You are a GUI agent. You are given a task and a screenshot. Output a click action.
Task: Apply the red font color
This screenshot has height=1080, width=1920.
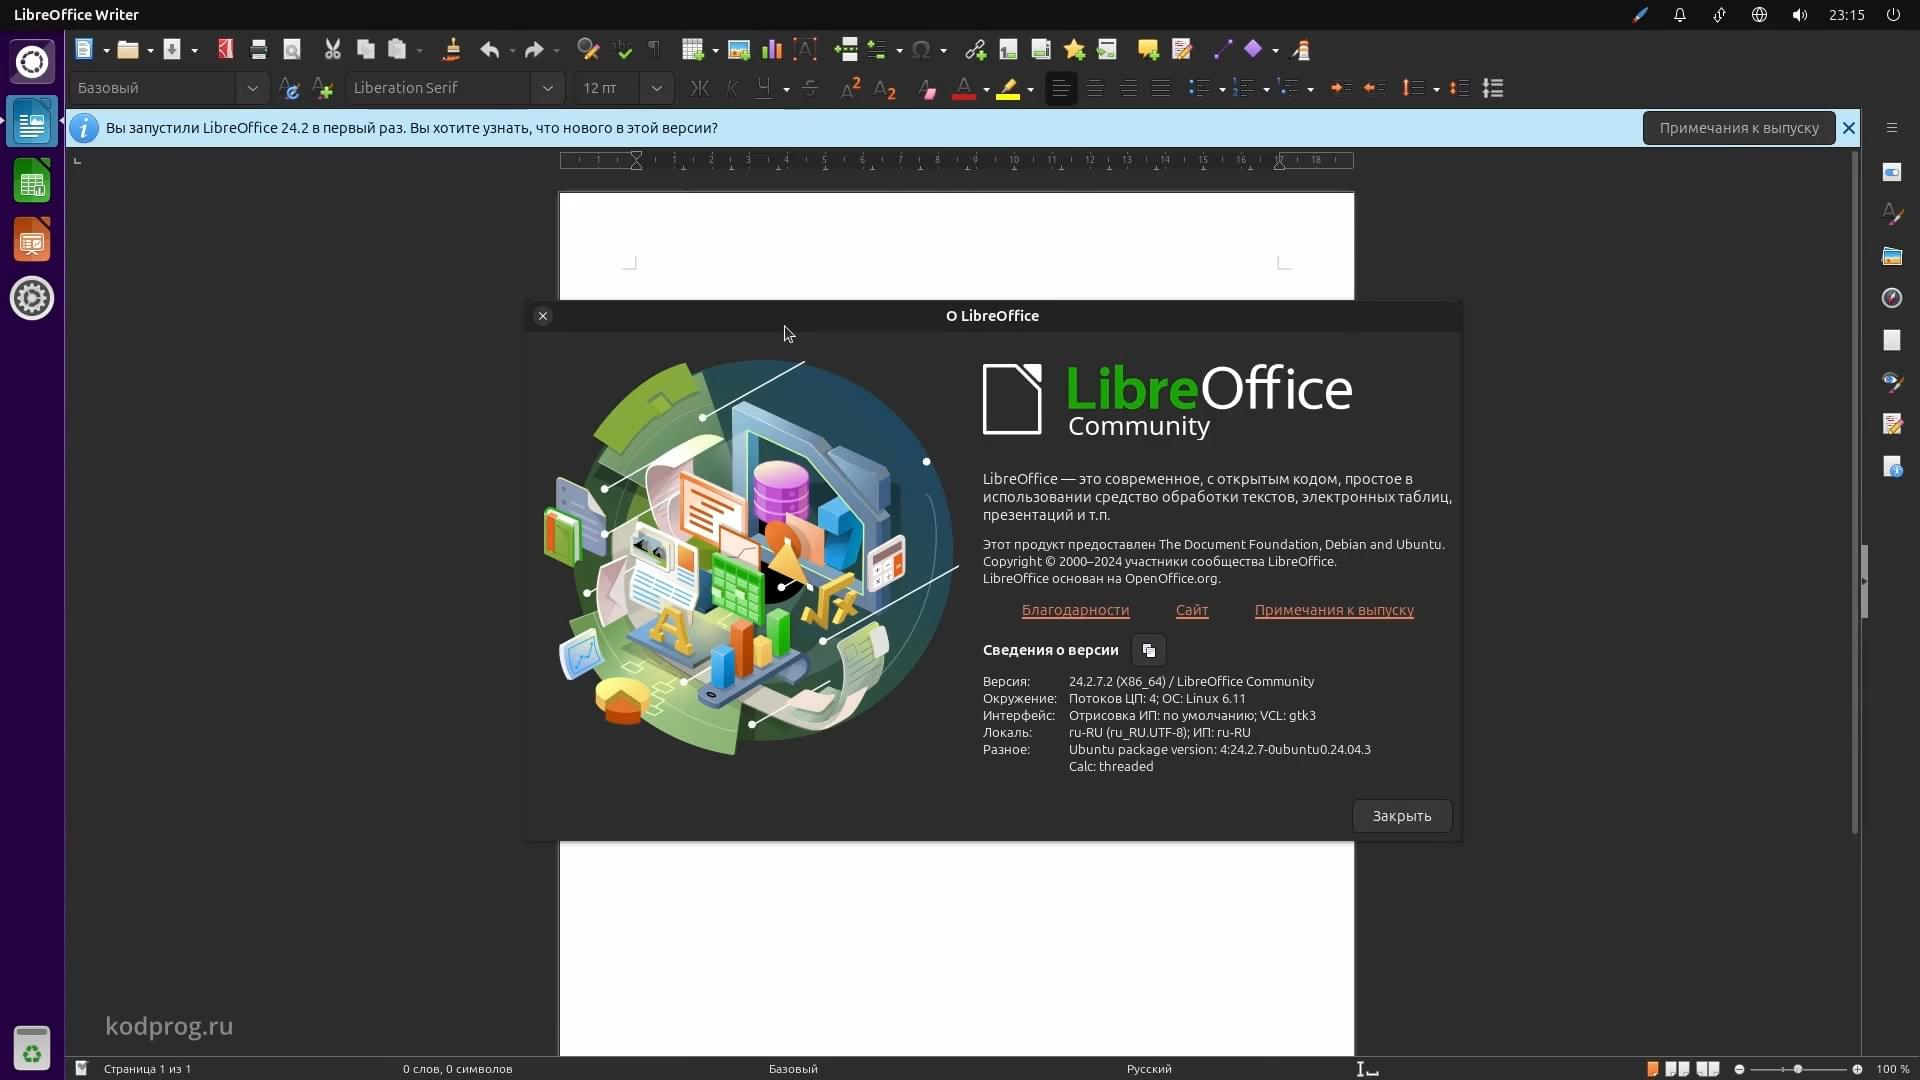(964, 88)
